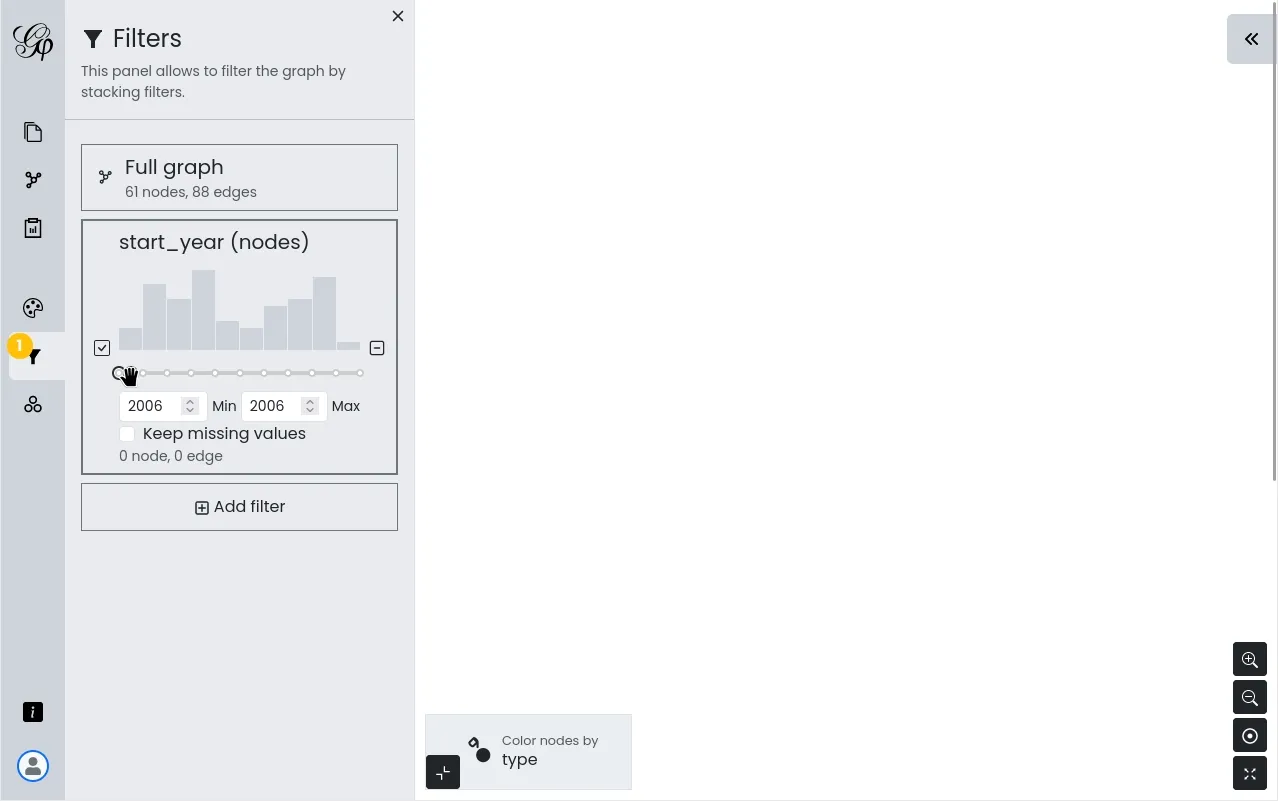Click the info icon in sidebar
This screenshot has width=1278, height=801.
[x=33, y=712]
